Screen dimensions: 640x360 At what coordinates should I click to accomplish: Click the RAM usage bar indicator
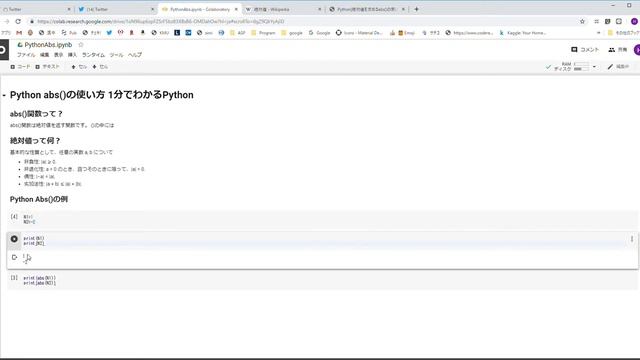point(581,64)
